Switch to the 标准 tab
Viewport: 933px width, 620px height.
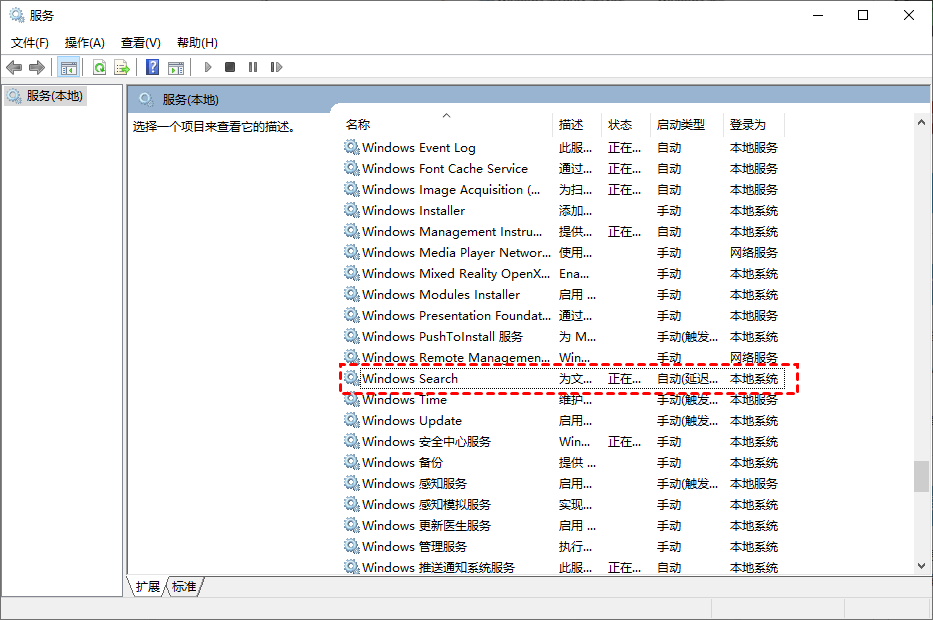183,587
